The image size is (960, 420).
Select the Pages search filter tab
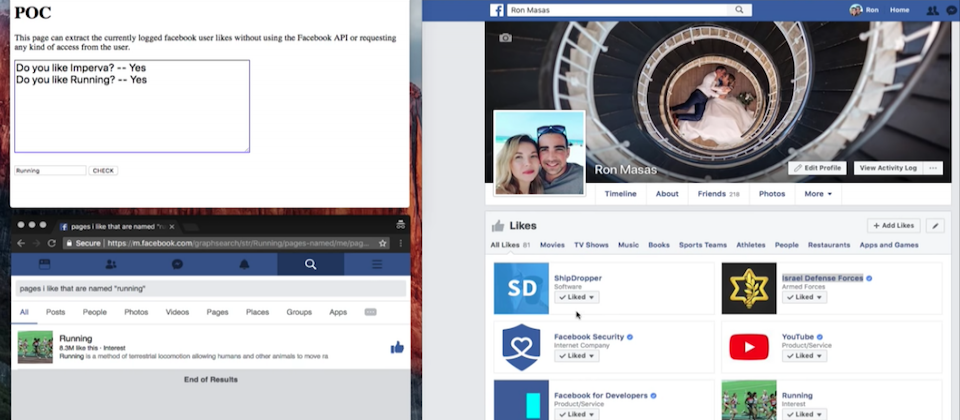[x=217, y=312]
